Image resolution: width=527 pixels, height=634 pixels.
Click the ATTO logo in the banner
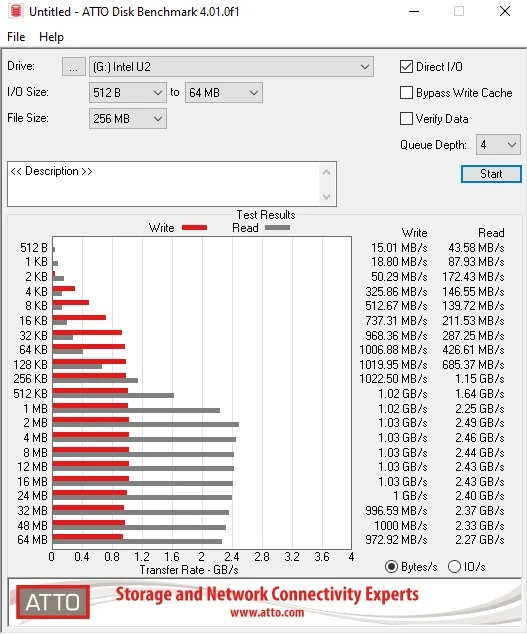53,602
